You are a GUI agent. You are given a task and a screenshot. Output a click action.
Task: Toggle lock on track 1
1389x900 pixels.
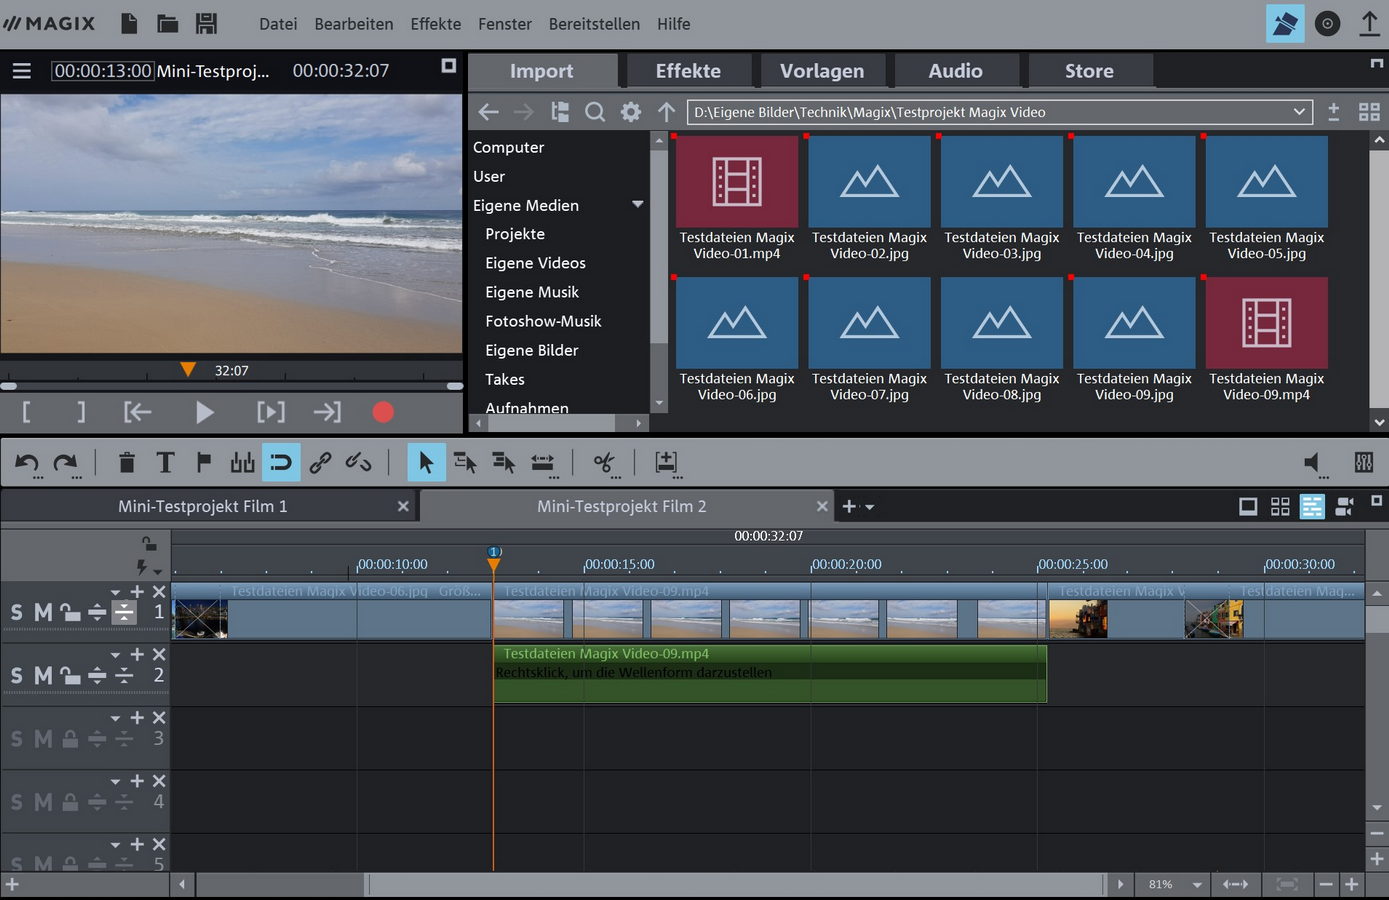(70, 612)
